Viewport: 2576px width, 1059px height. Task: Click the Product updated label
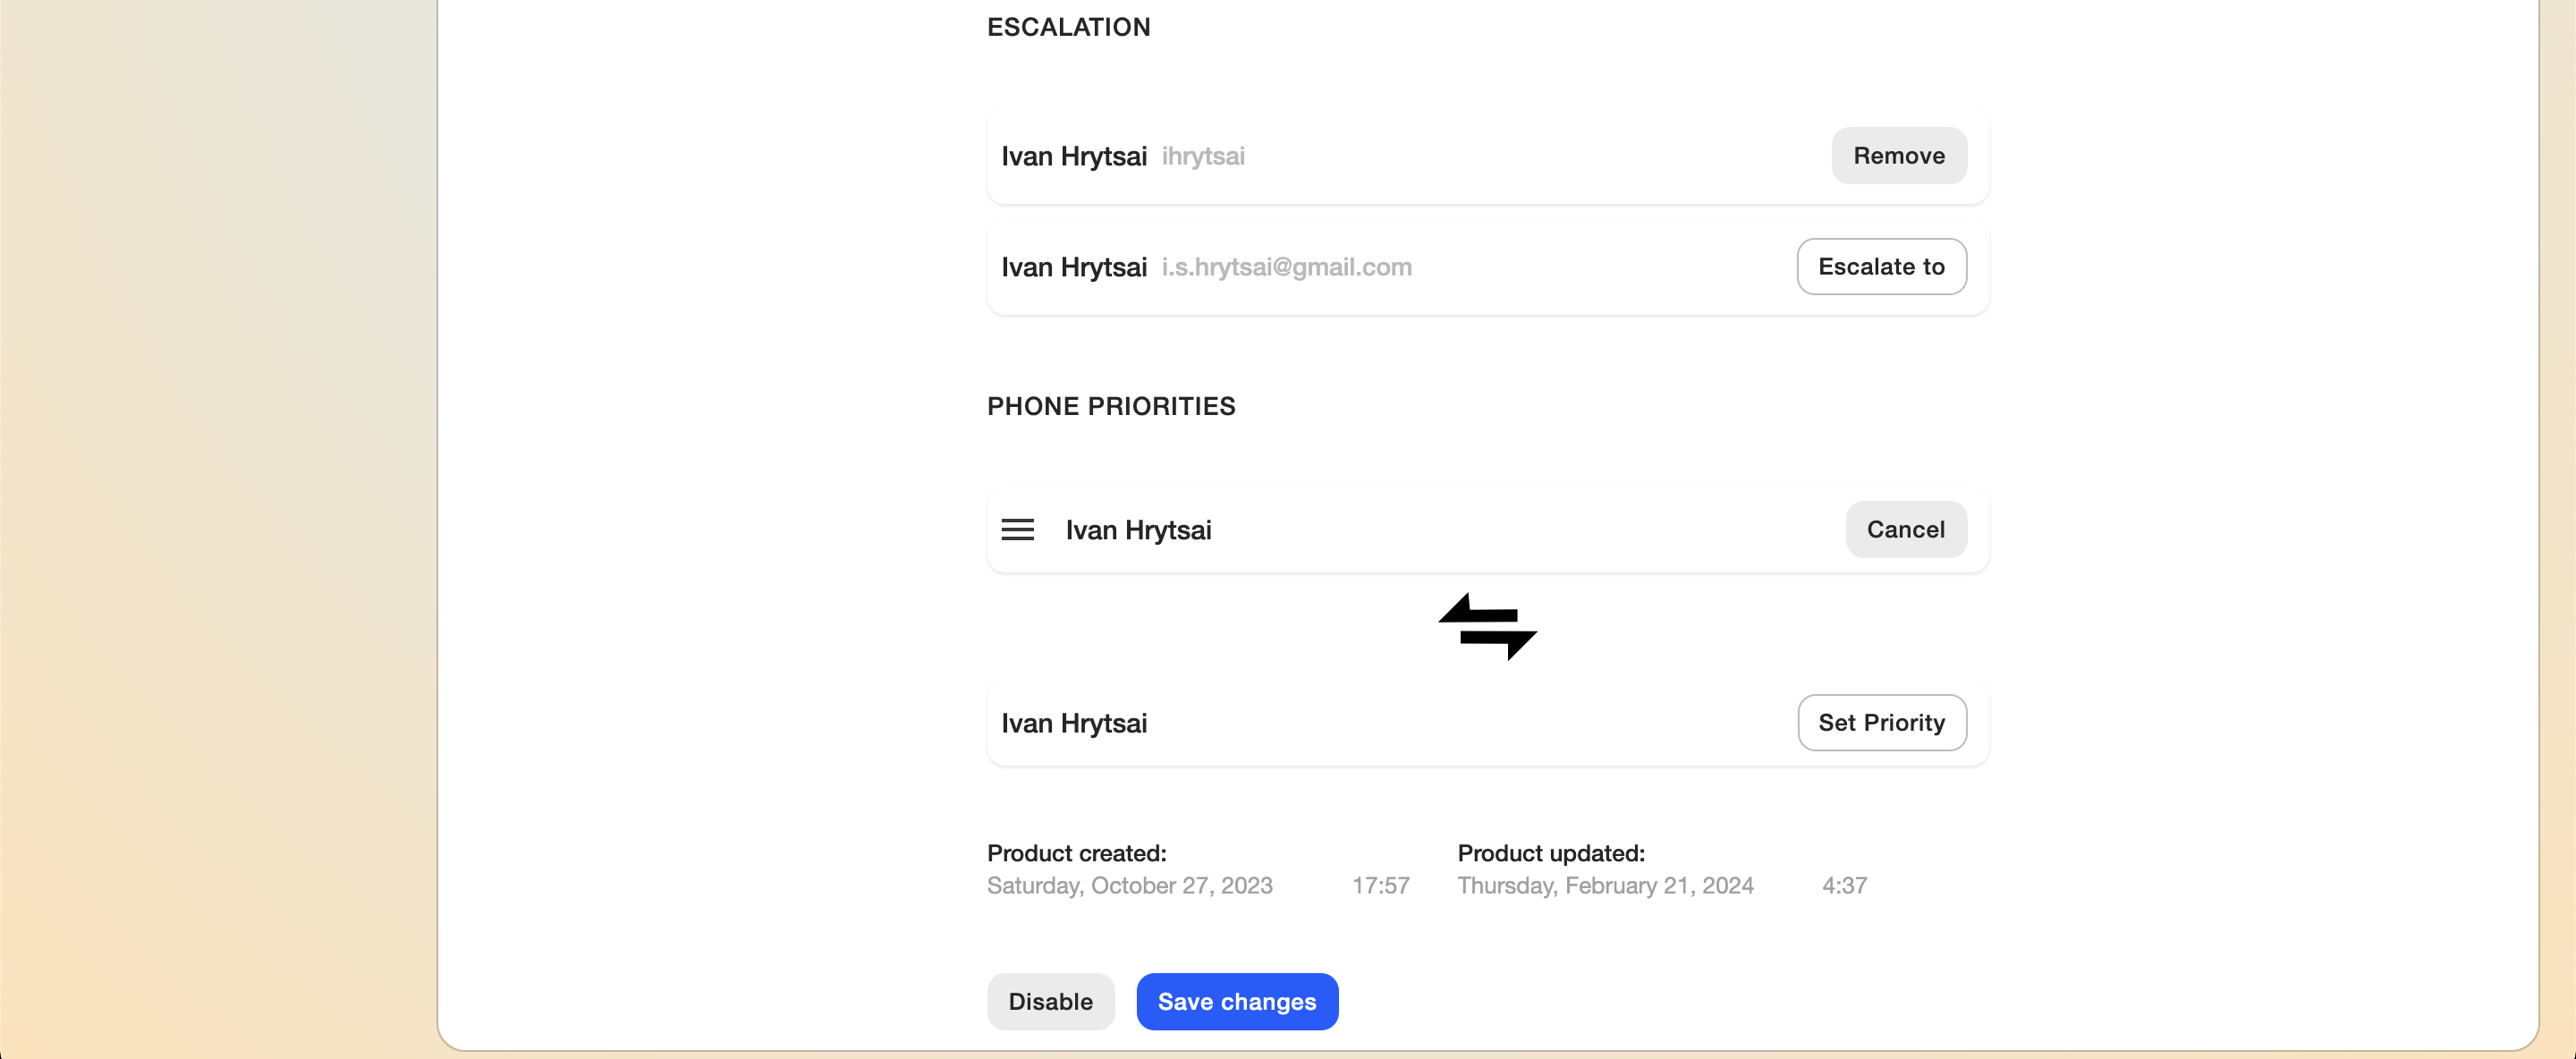[x=1550, y=853]
